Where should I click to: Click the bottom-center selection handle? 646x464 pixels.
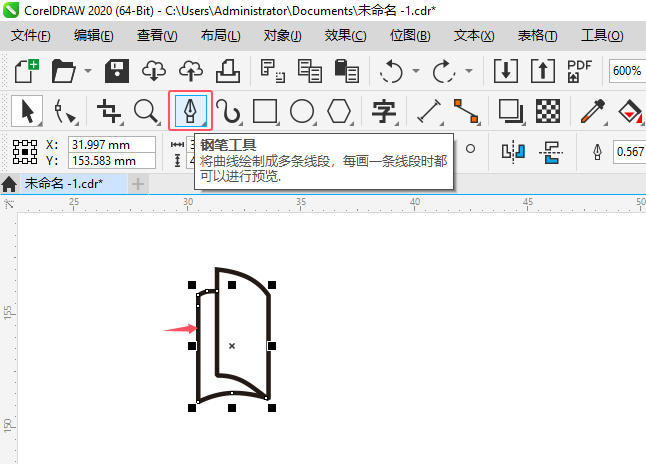coord(232,408)
